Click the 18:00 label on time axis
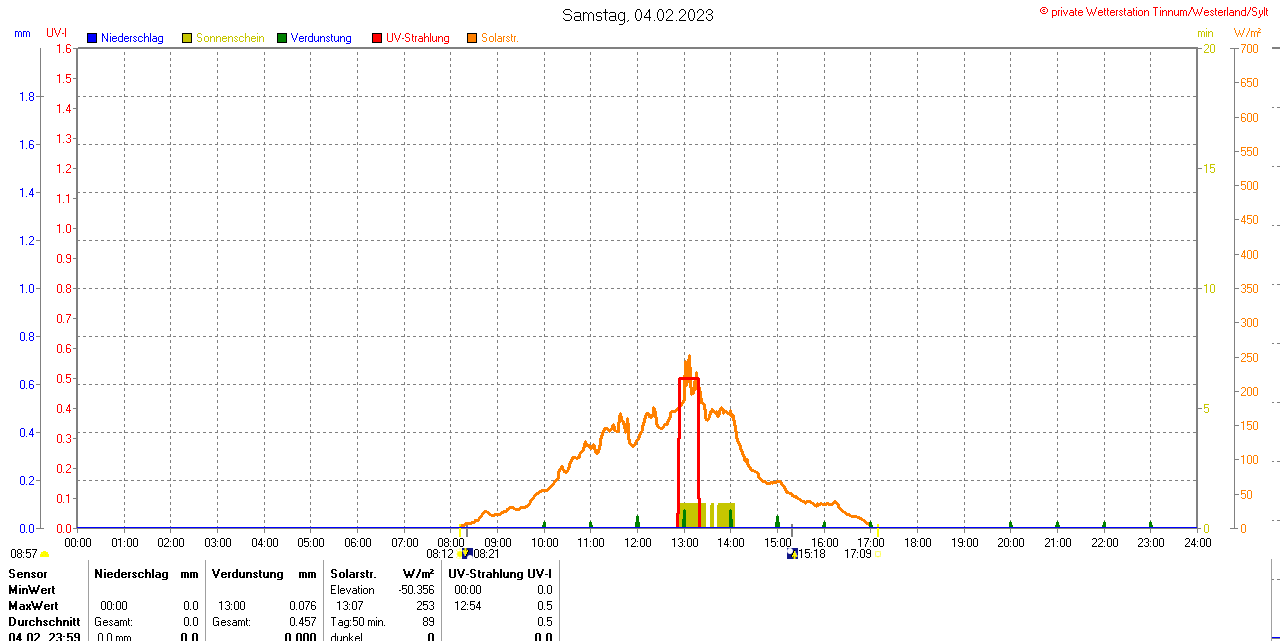The width and height of the screenshot is (1280, 641). pyautogui.click(x=918, y=543)
